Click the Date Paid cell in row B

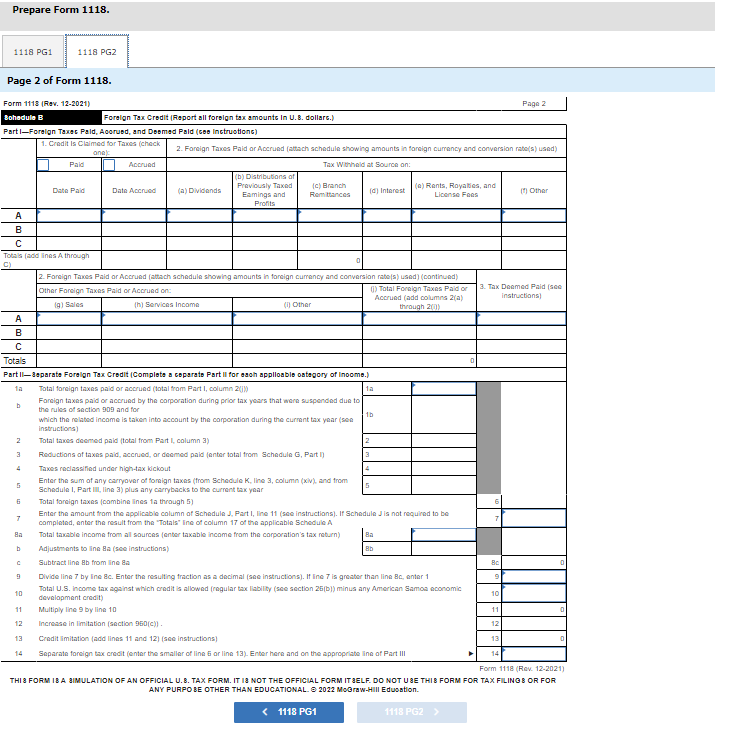click(69, 230)
